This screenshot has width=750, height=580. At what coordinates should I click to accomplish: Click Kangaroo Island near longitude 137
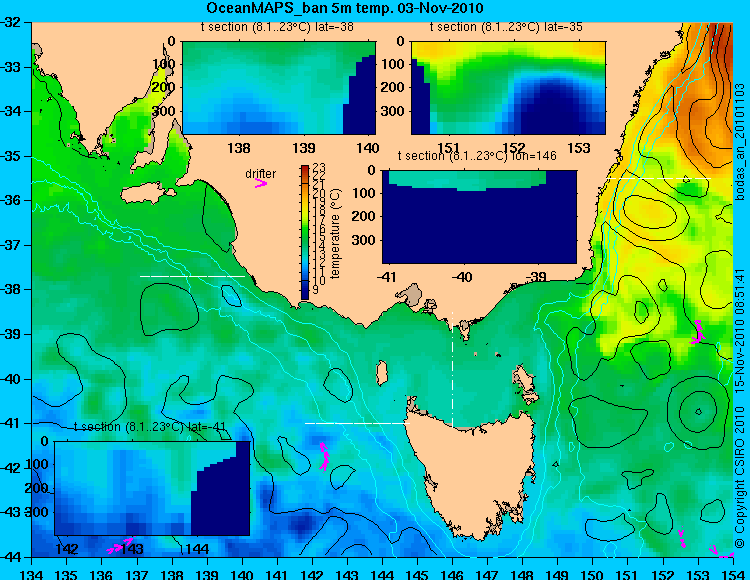click(145, 193)
